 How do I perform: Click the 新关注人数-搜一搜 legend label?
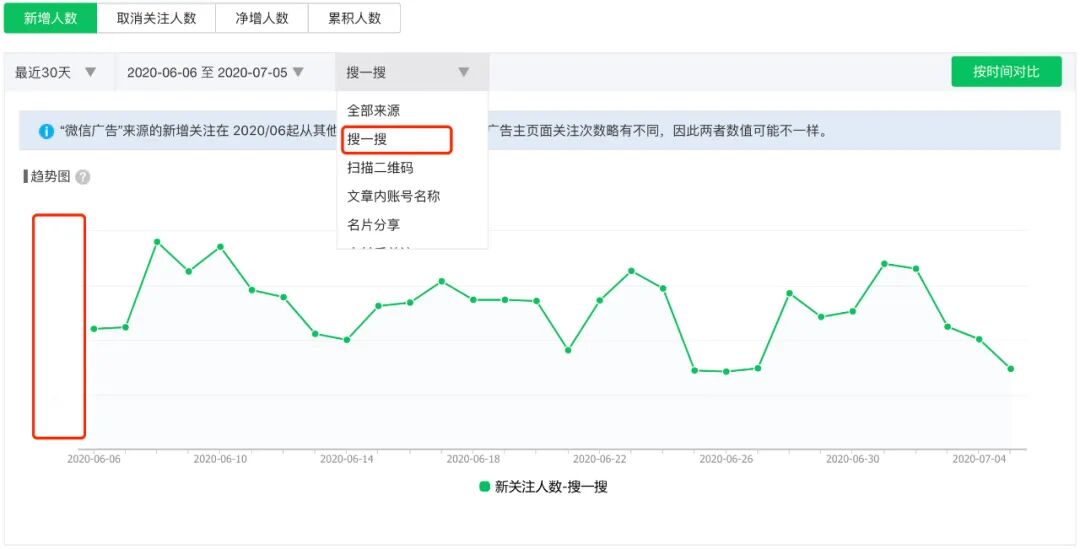[x=551, y=487]
